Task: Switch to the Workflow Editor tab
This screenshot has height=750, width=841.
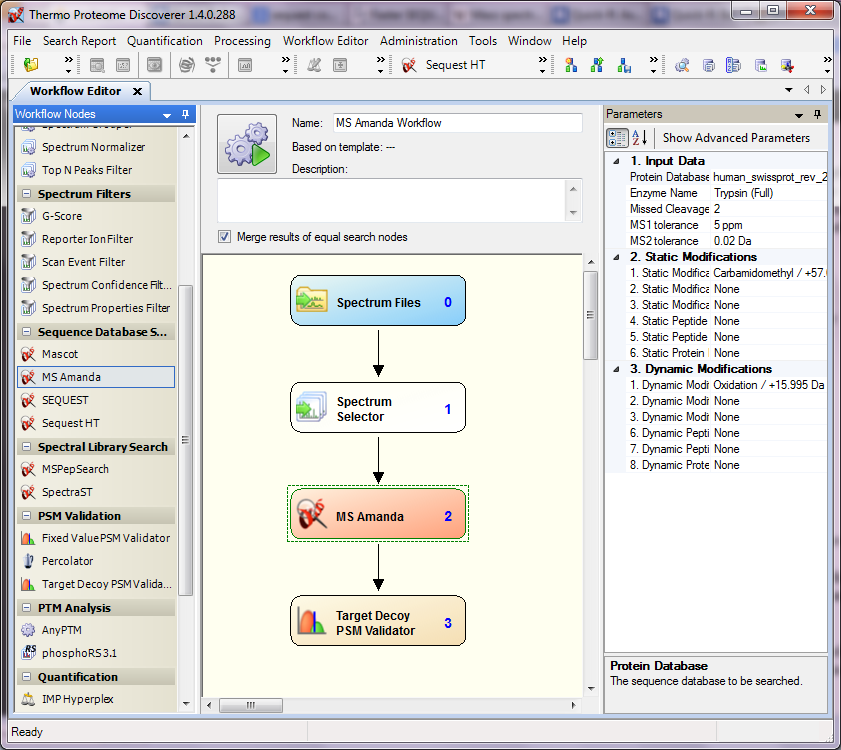Action: click(x=75, y=91)
